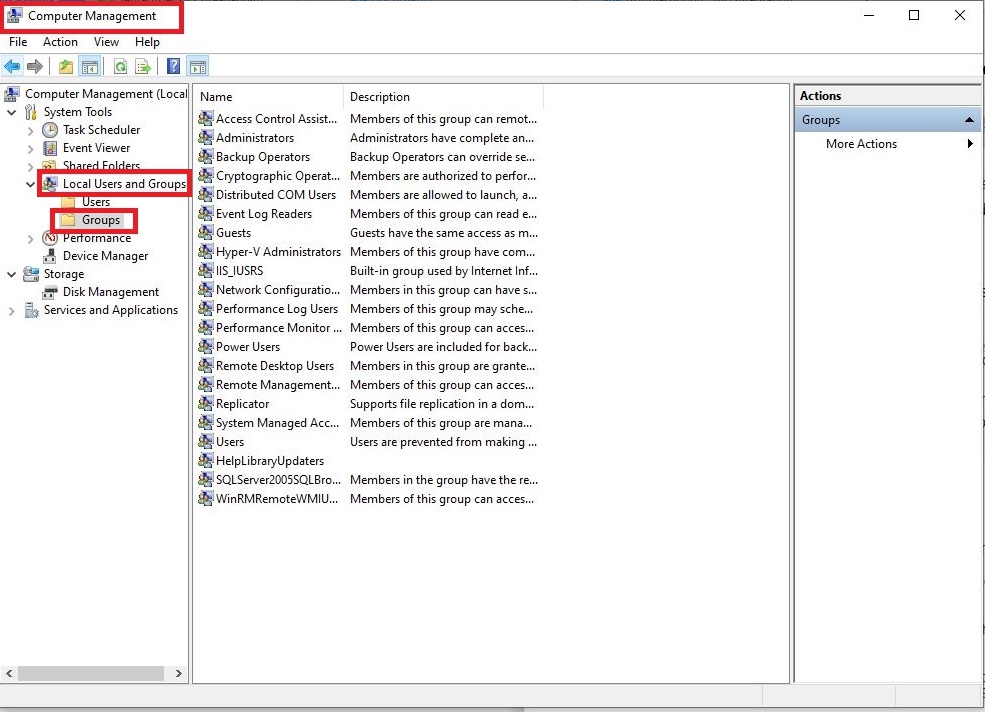Expand the Task Scheduler node
This screenshot has height=712, width=985.
click(30, 131)
